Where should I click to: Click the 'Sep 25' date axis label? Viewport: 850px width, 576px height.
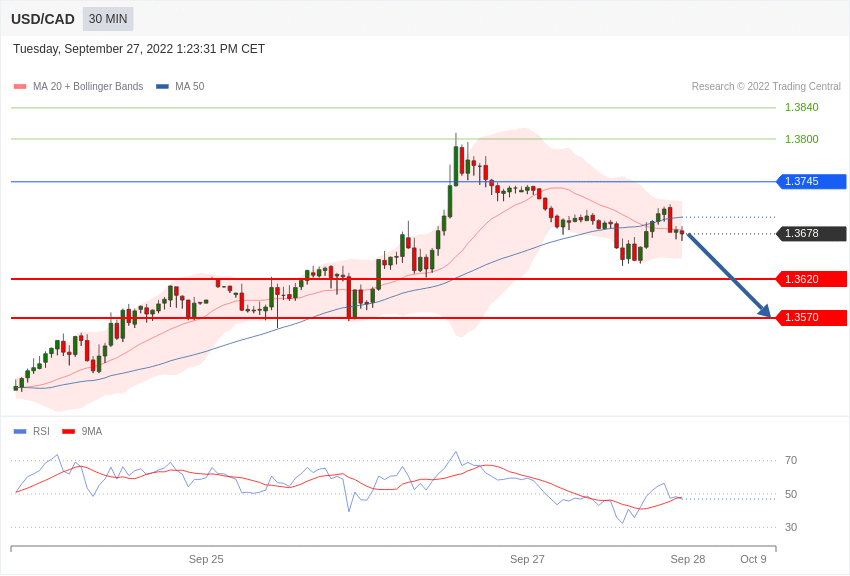[x=206, y=559]
